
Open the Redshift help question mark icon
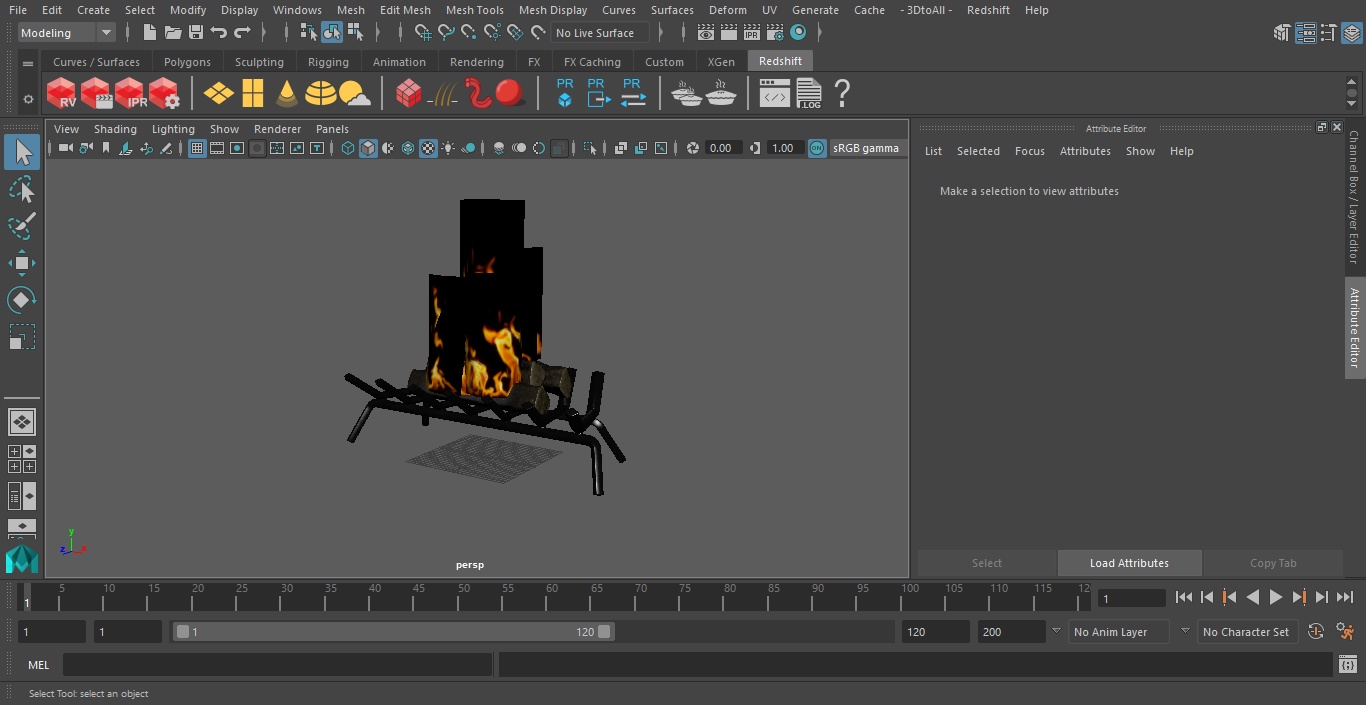coord(842,94)
